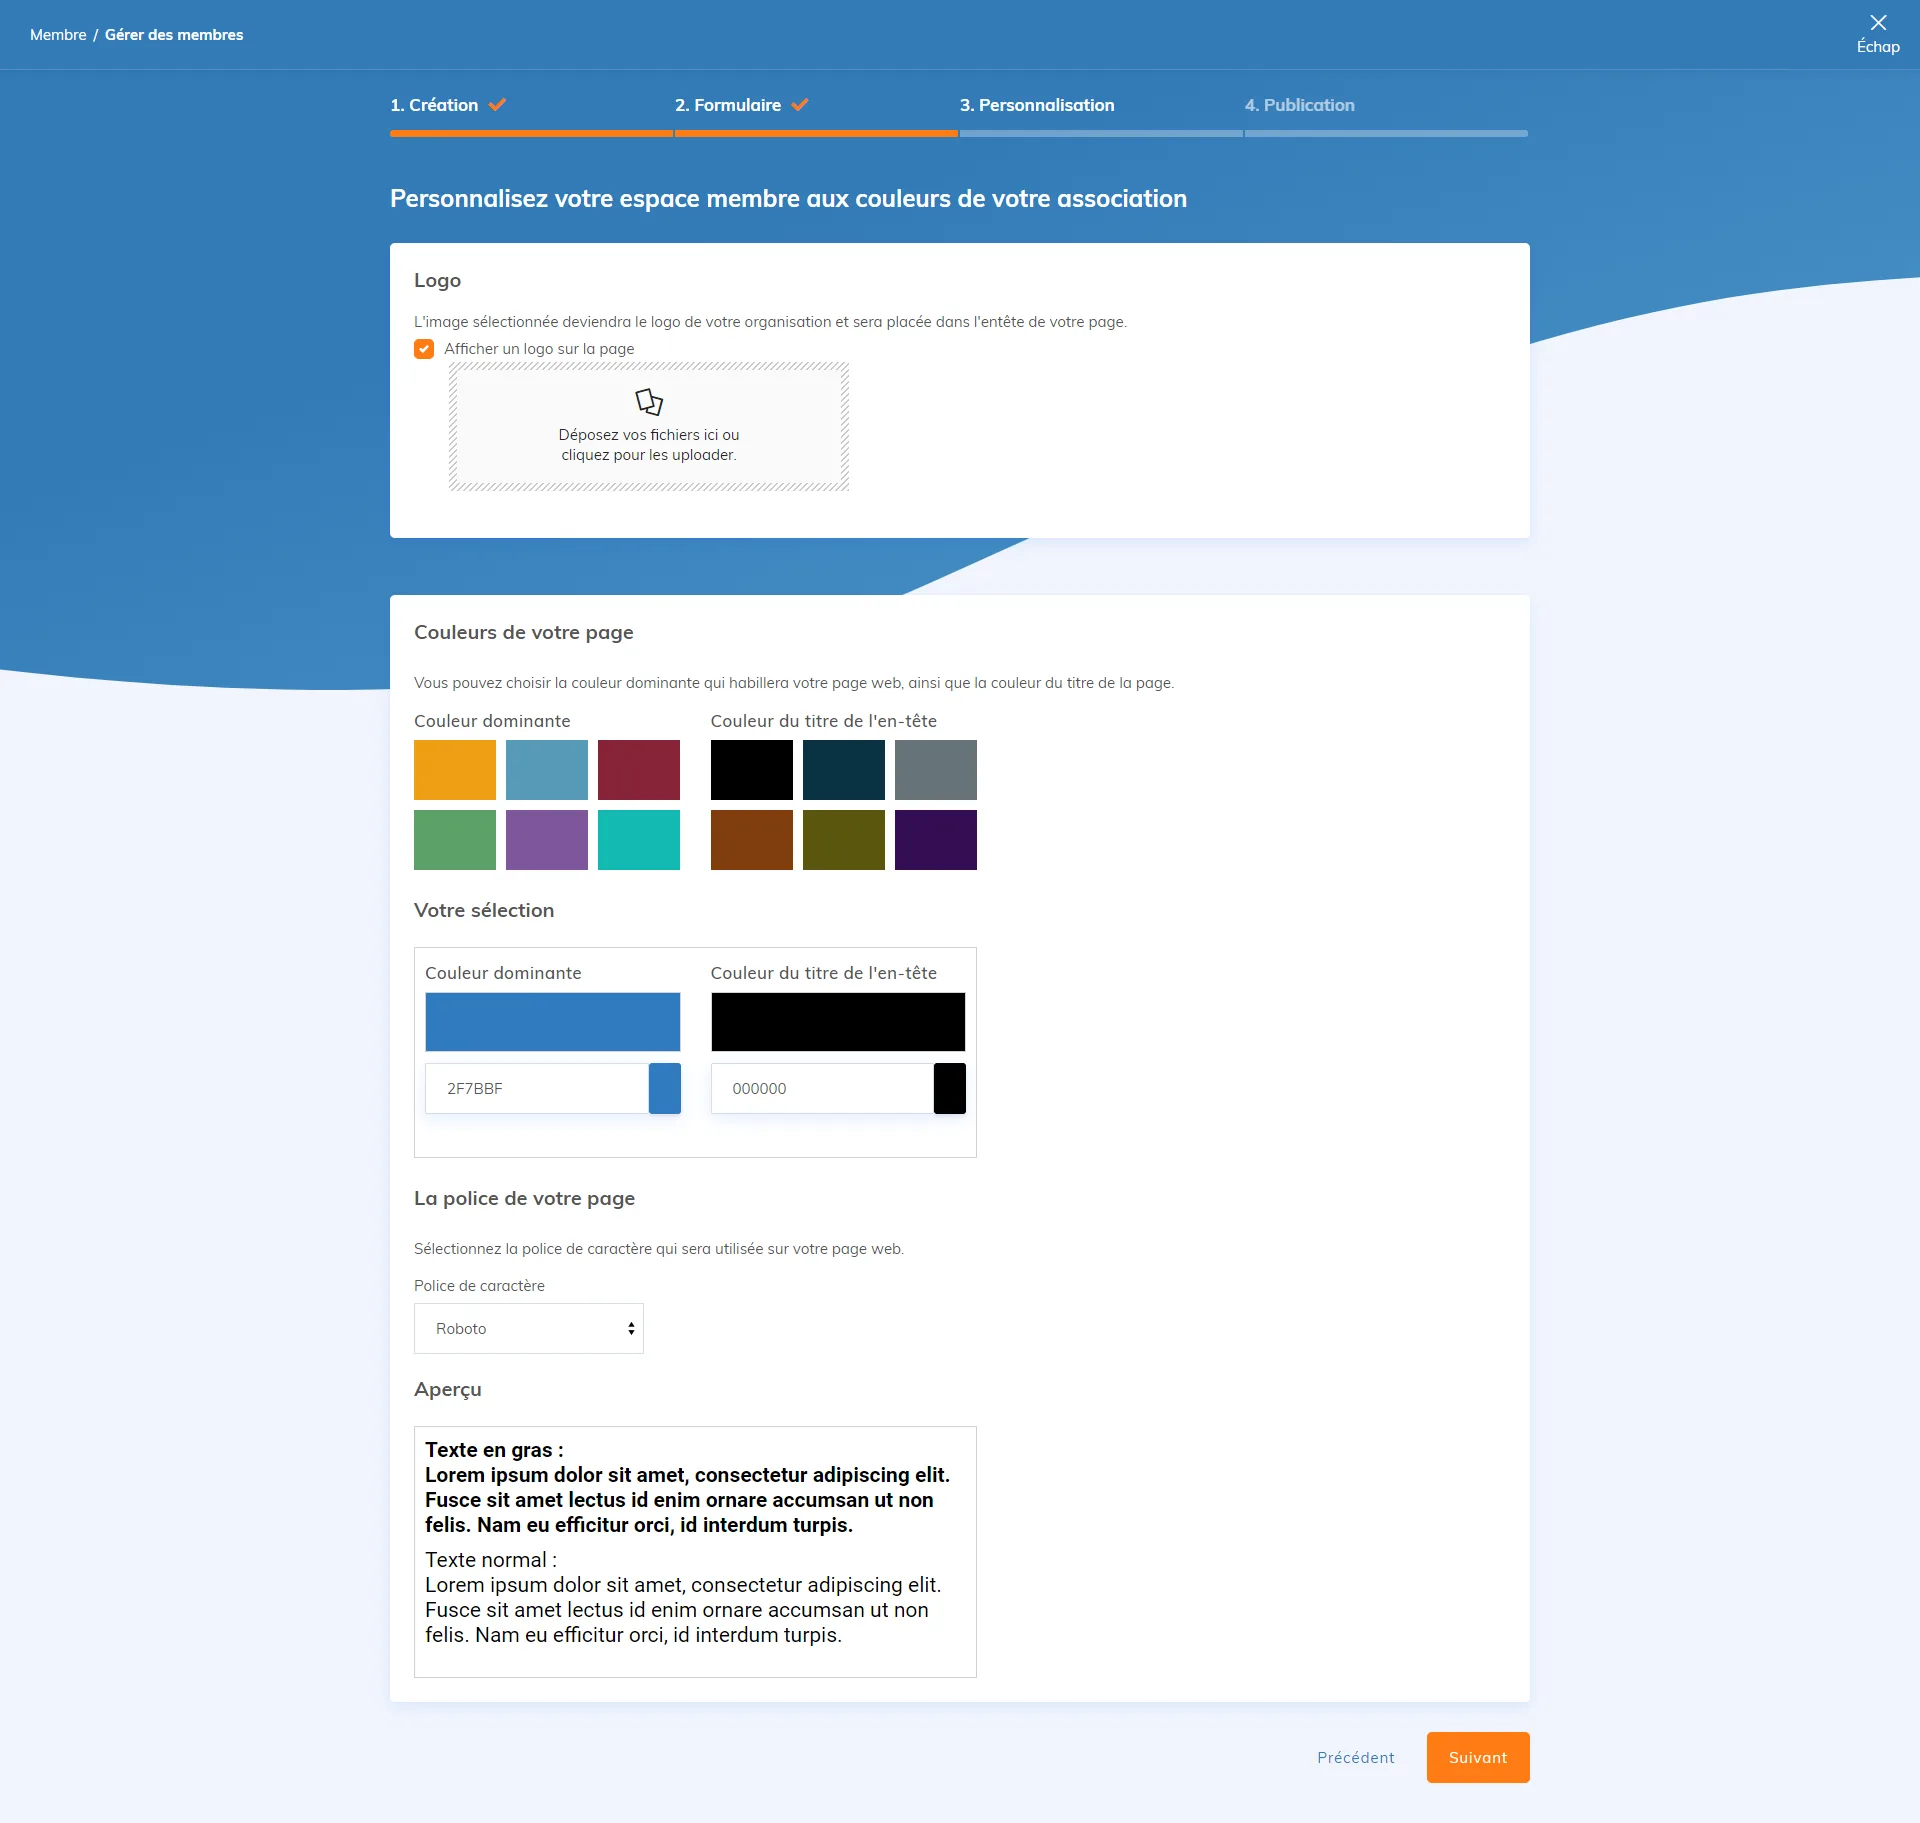This screenshot has height=1823, width=1920.
Task: Open the Police de caractère Roboto dropdown
Action: [x=529, y=1328]
